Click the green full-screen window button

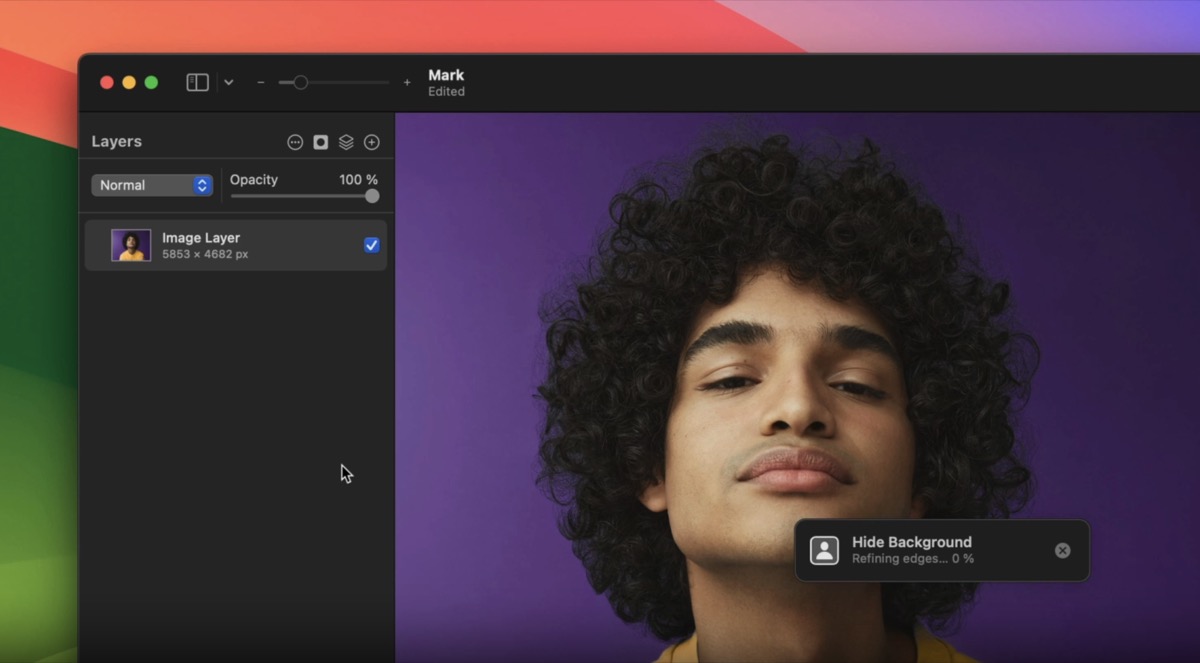[151, 83]
